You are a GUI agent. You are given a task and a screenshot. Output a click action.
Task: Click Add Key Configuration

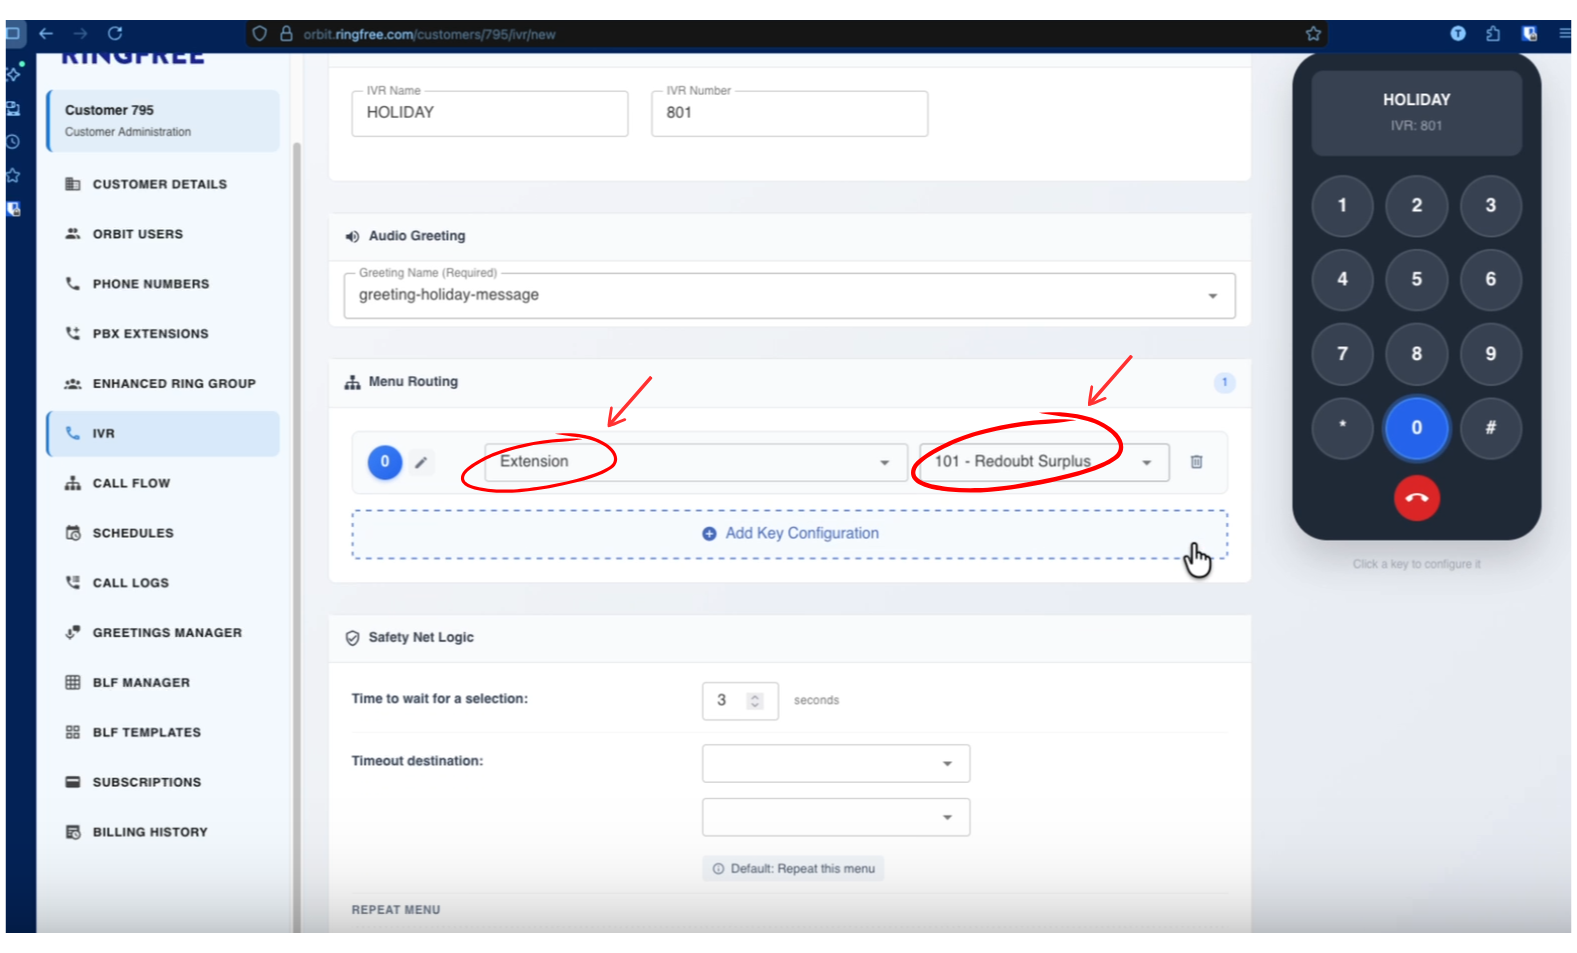pyautogui.click(x=789, y=534)
